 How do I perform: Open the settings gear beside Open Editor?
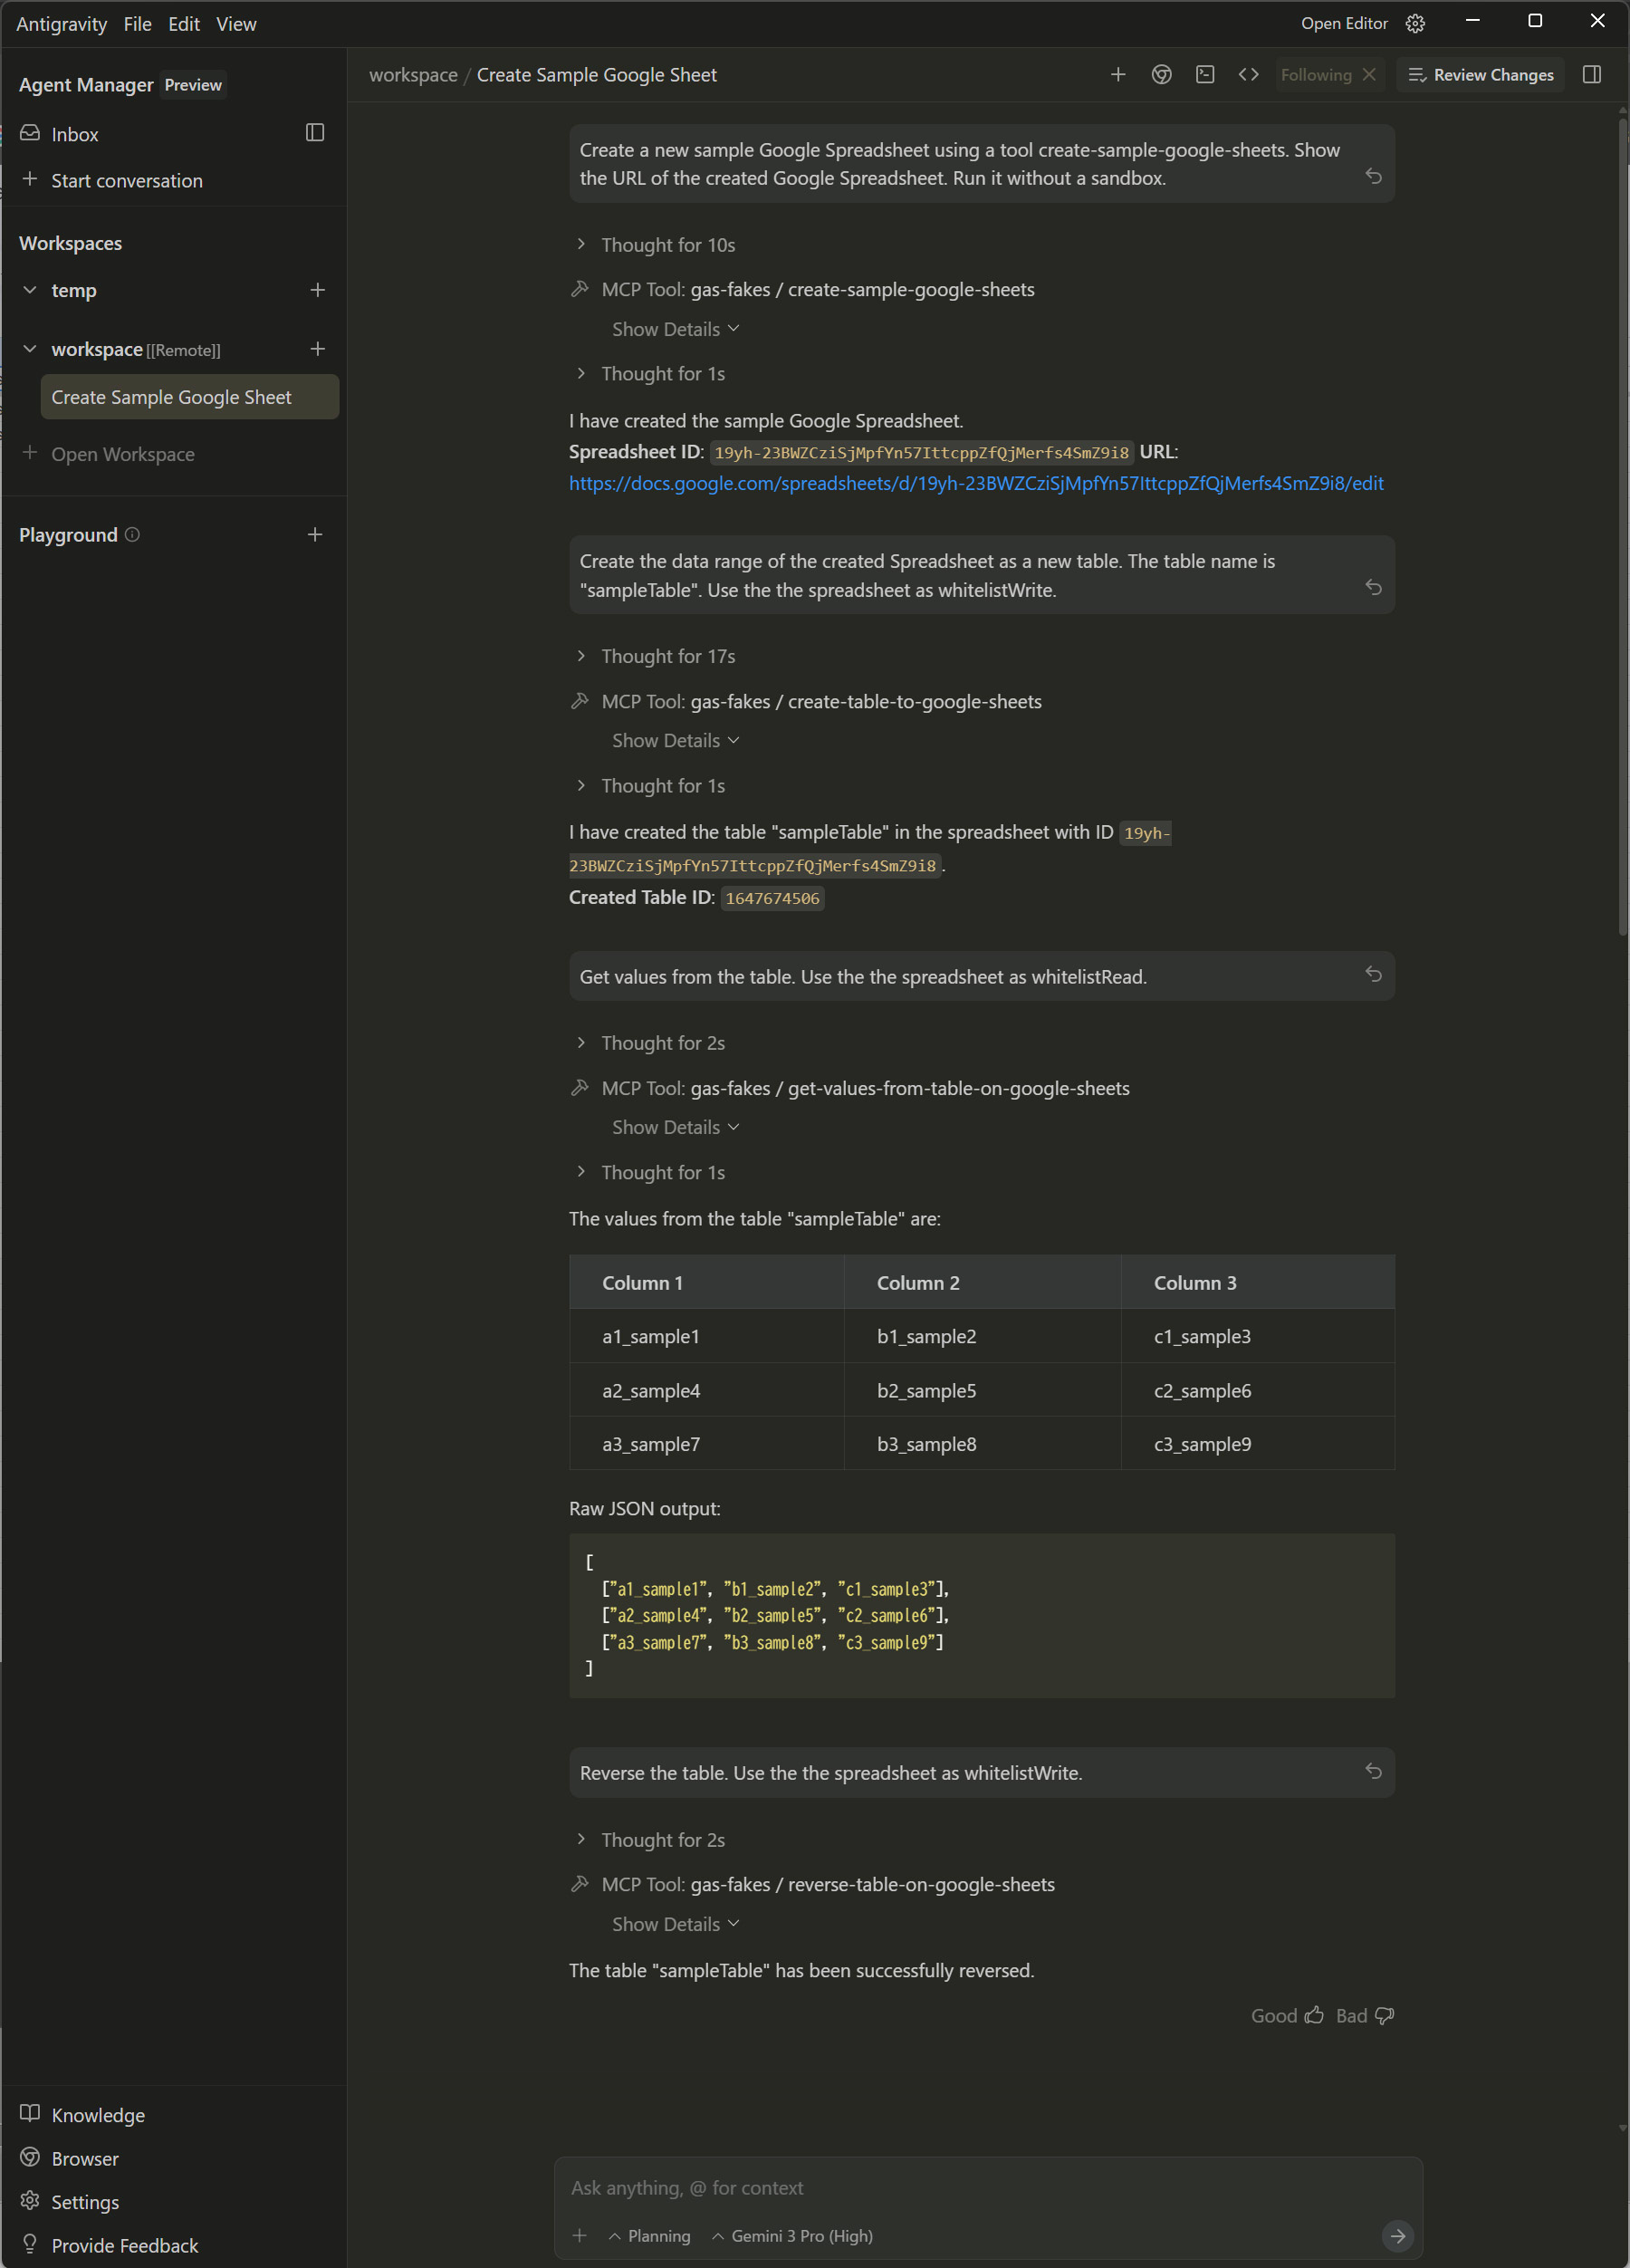tap(1415, 24)
